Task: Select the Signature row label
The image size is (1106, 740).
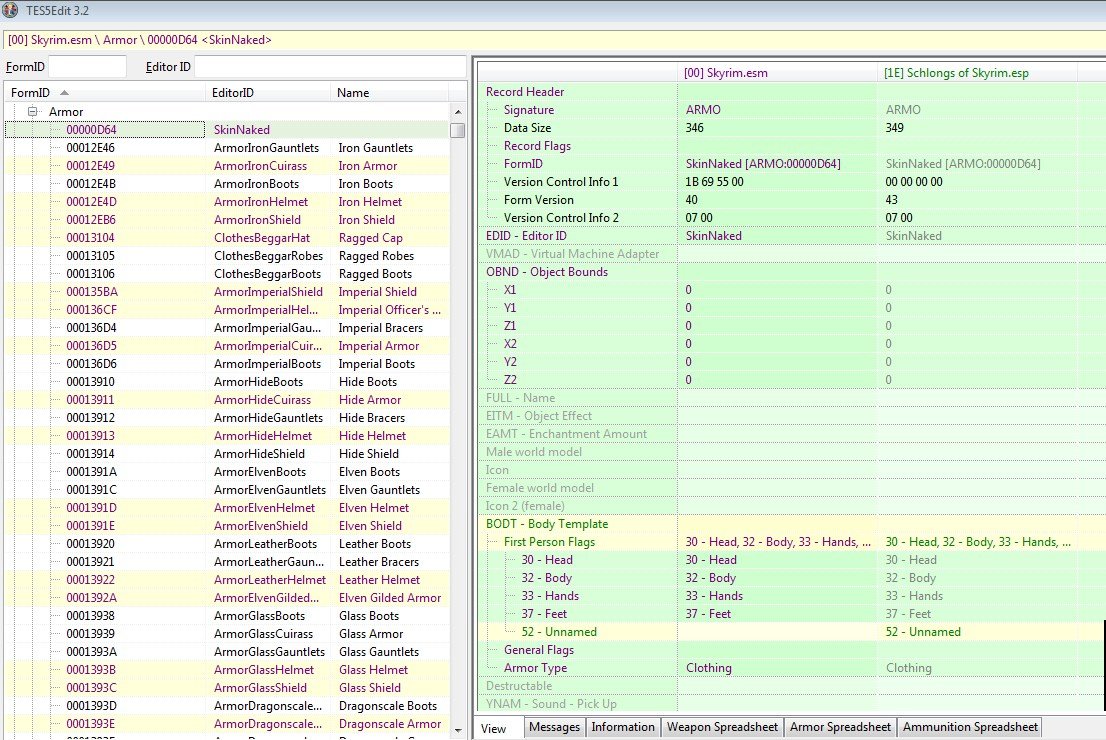Action: [x=529, y=110]
